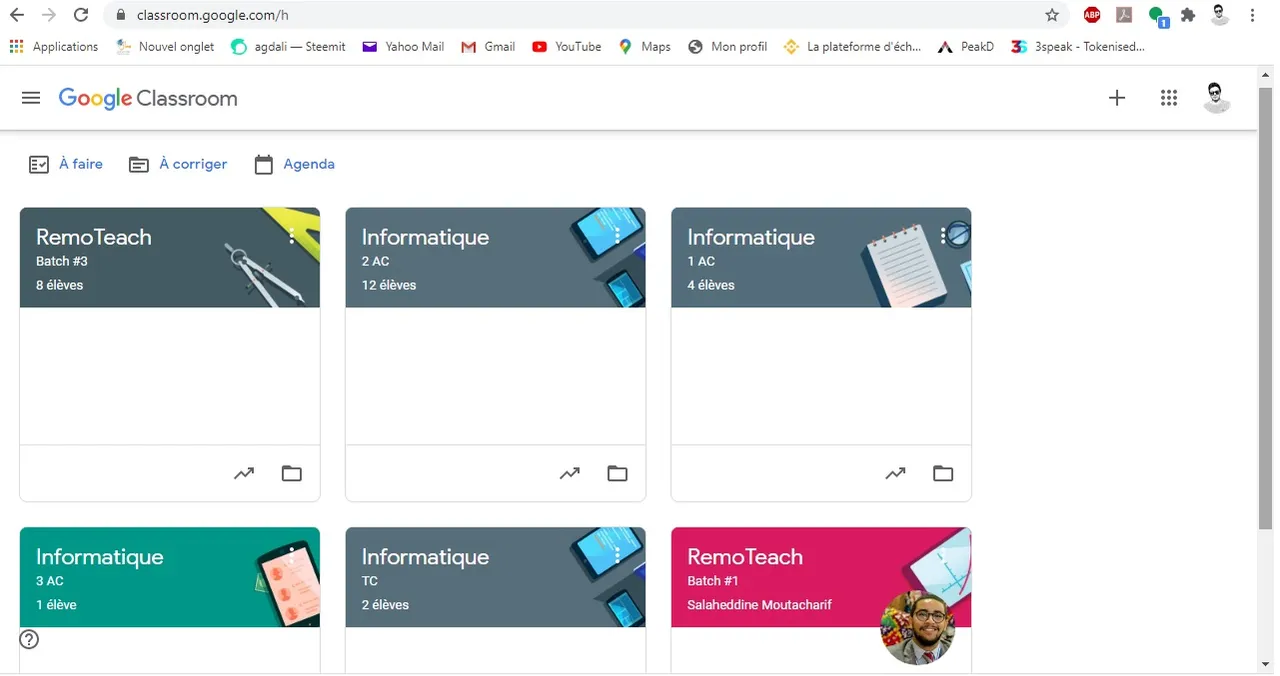The height and width of the screenshot is (676, 1280).
Task: Click the PDF extension icon
Action: pyautogui.click(x=1124, y=15)
